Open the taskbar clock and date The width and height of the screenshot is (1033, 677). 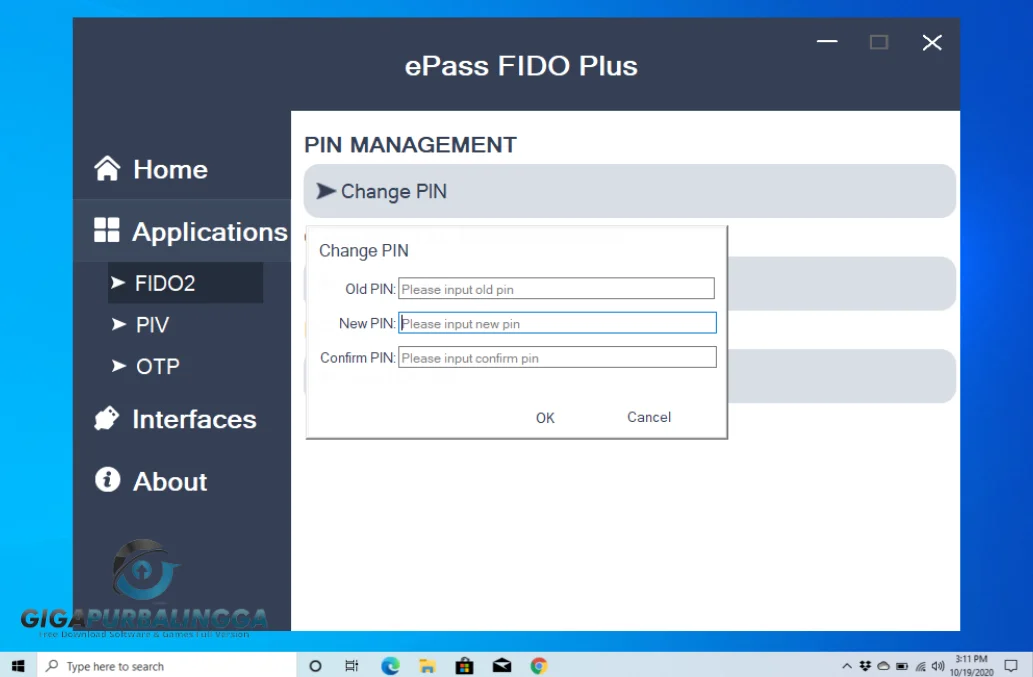coord(972,666)
